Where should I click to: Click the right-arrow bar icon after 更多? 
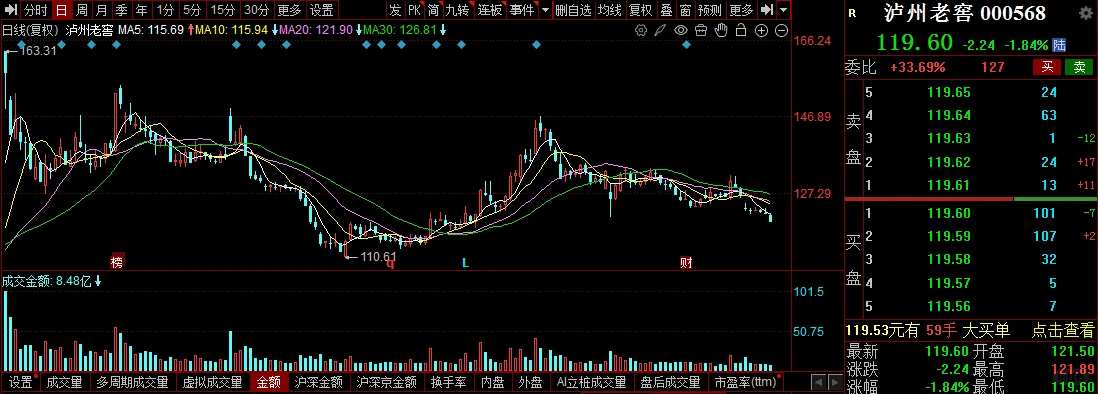click(x=767, y=10)
